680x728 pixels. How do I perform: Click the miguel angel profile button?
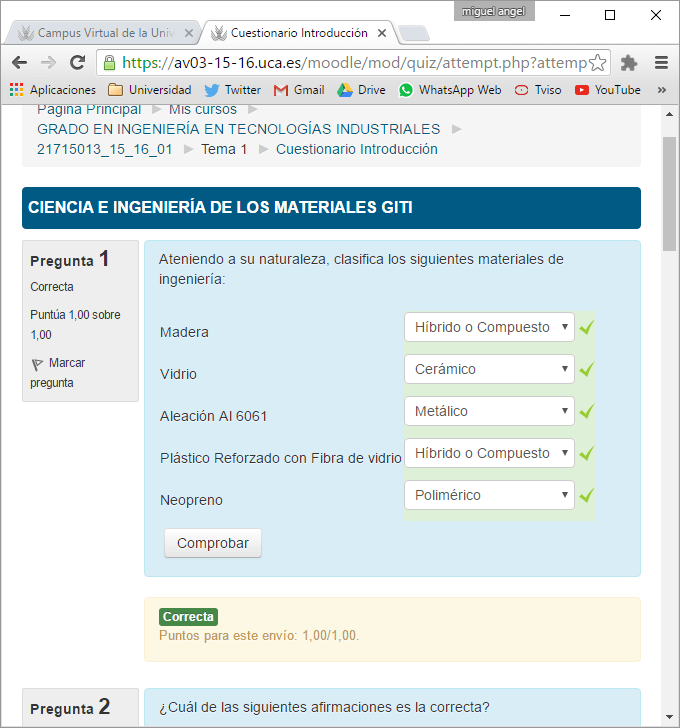tap(494, 11)
